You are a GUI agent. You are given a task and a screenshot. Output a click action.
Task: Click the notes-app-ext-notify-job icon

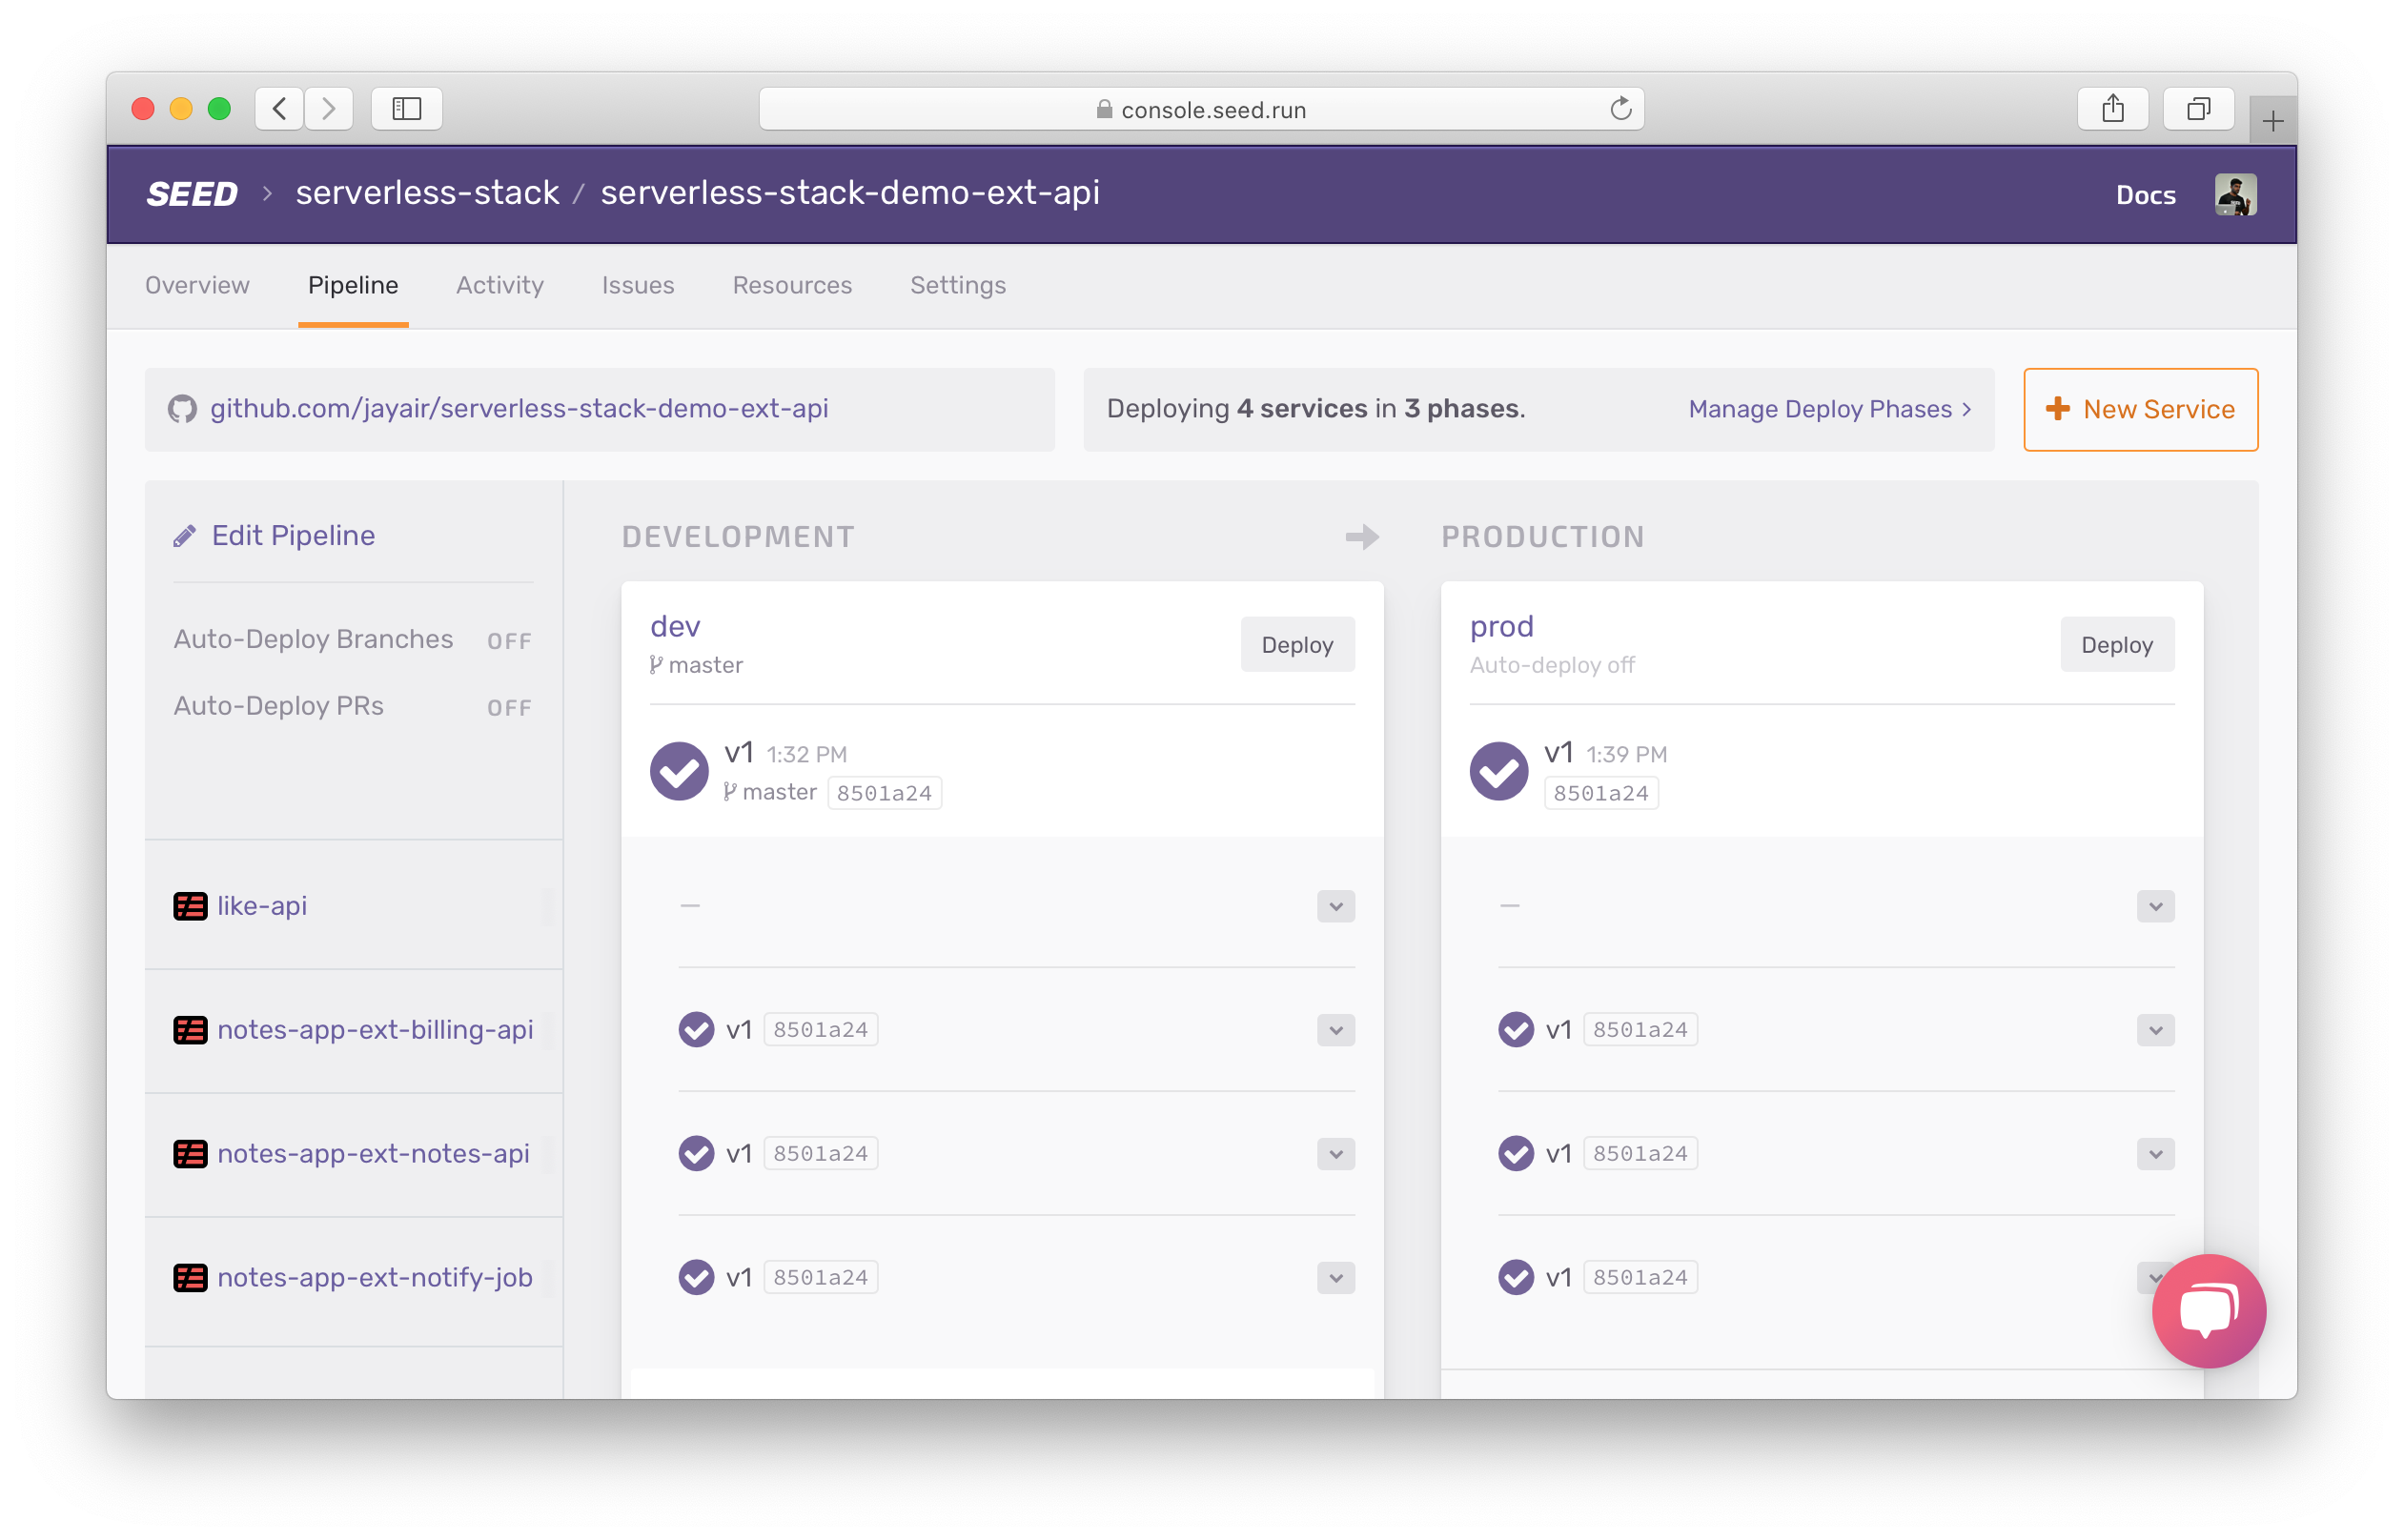pos(188,1275)
